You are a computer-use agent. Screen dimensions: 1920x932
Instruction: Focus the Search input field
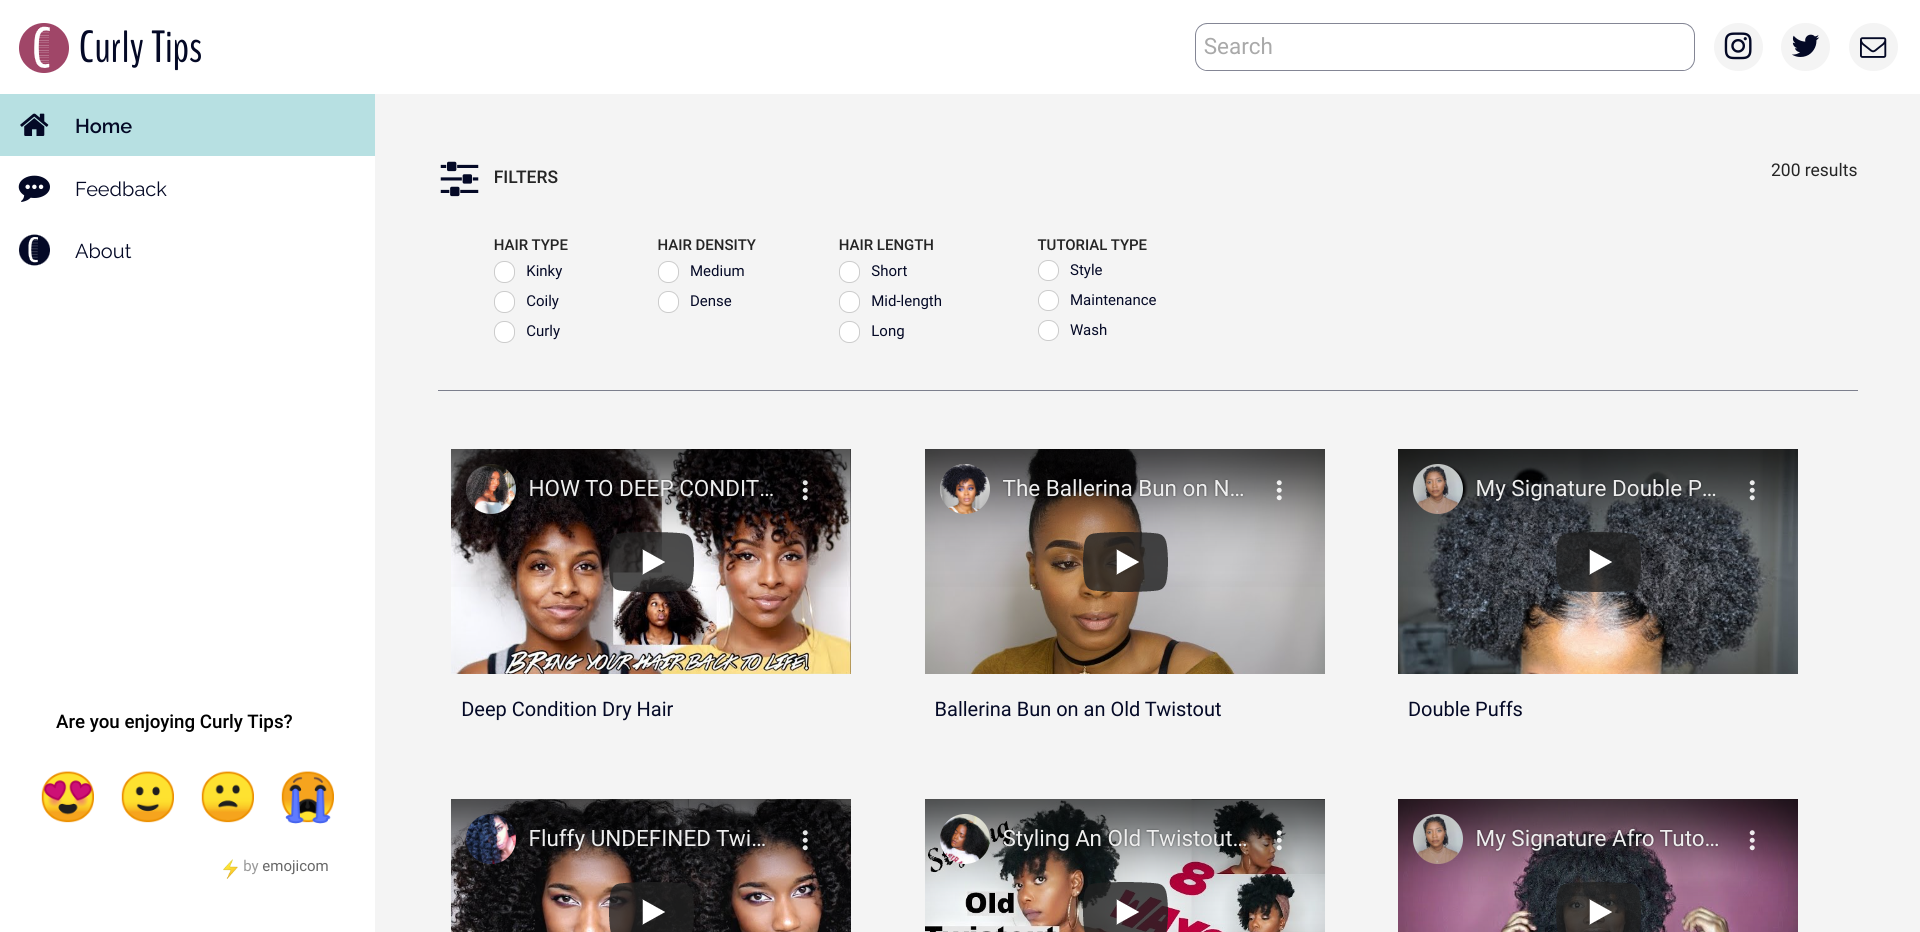[x=1444, y=47]
